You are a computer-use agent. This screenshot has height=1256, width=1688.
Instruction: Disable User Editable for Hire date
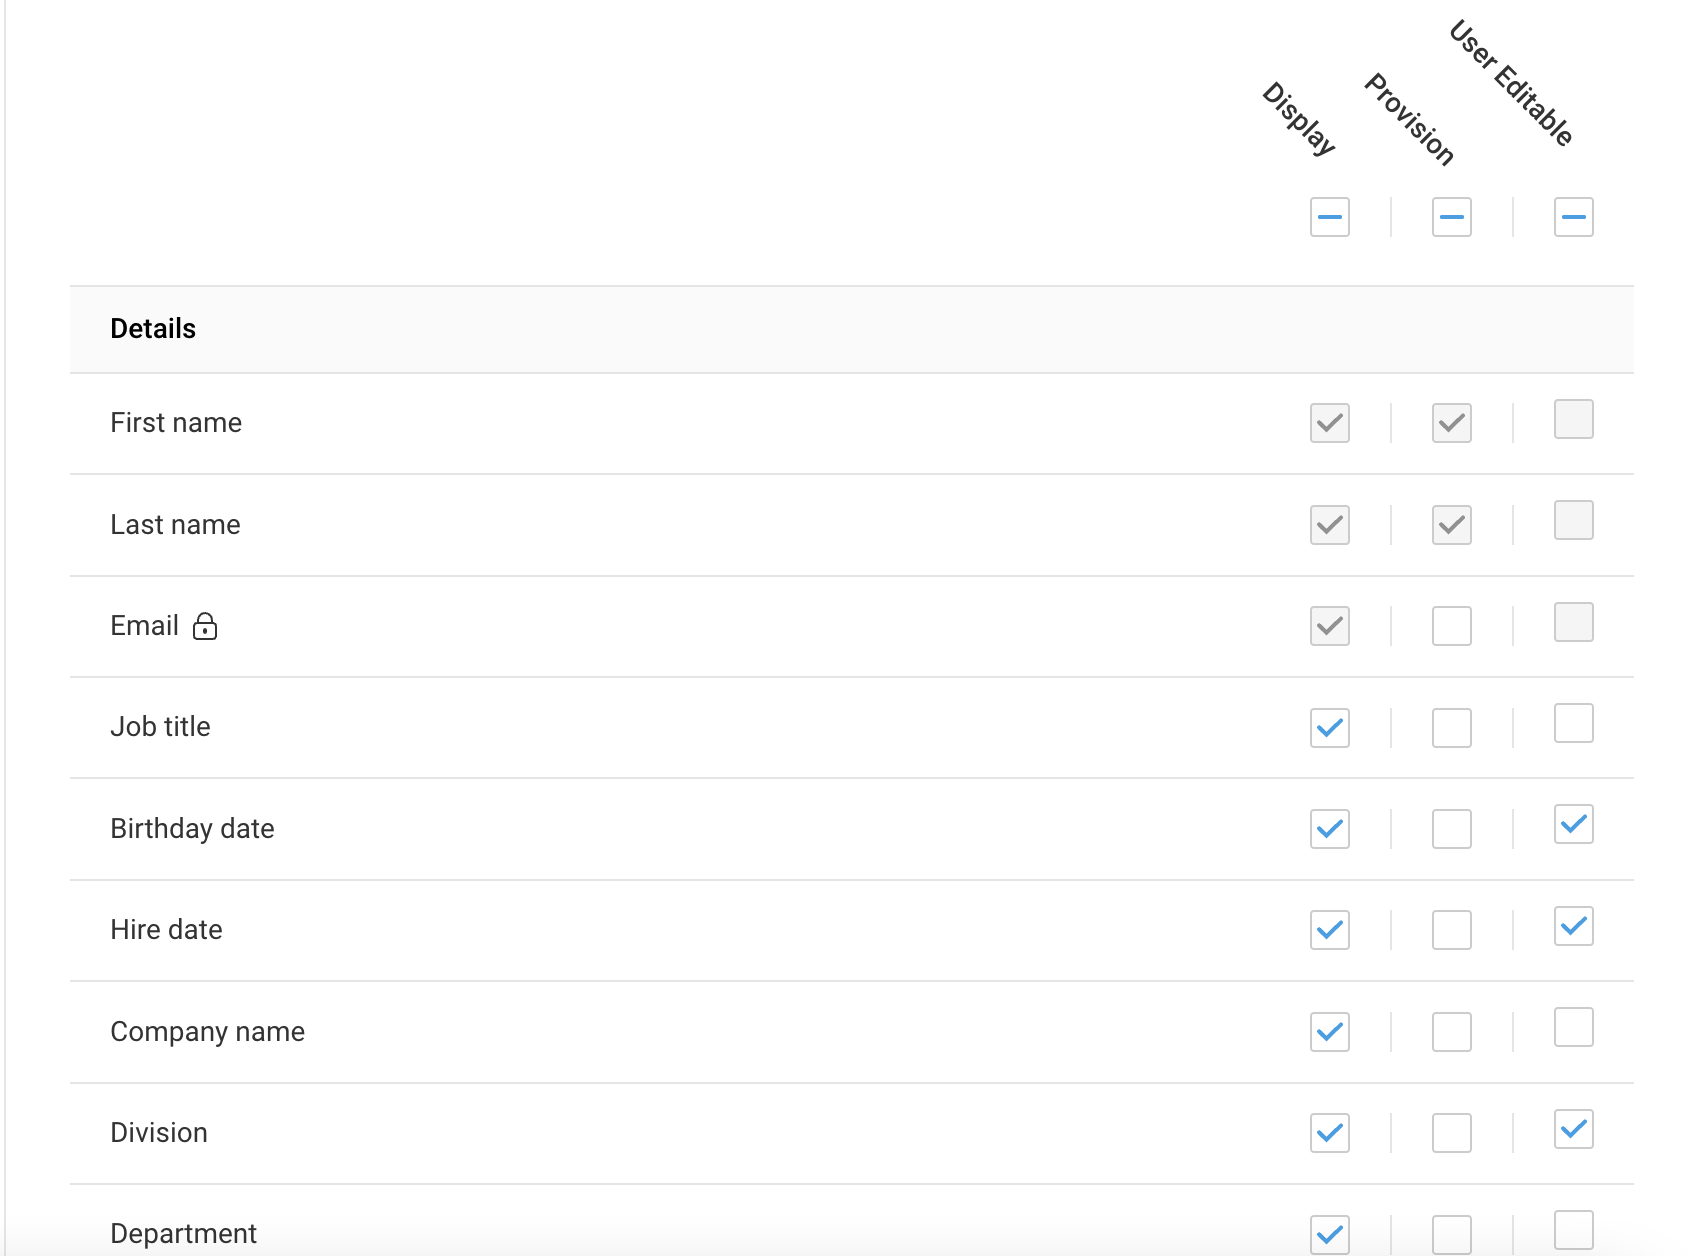click(1573, 927)
